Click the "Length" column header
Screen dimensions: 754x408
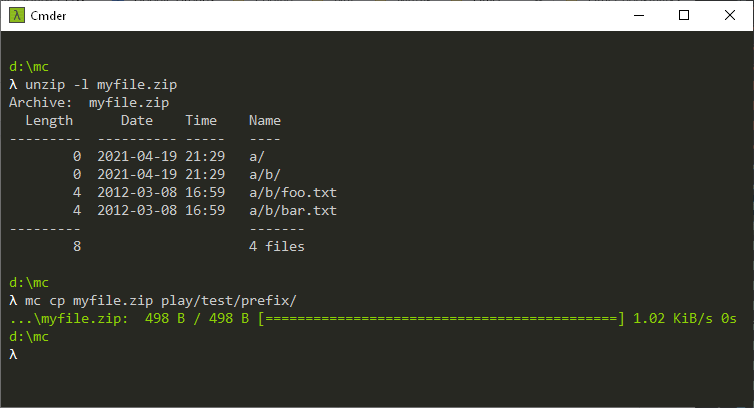pos(49,120)
